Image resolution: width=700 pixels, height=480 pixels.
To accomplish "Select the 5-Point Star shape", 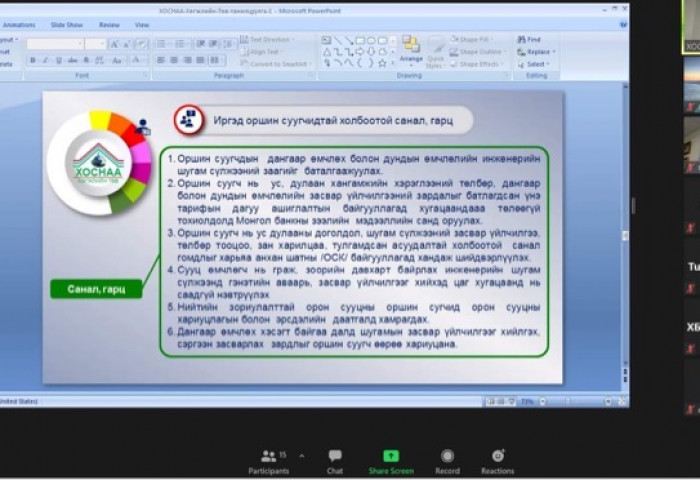I will click(x=382, y=63).
